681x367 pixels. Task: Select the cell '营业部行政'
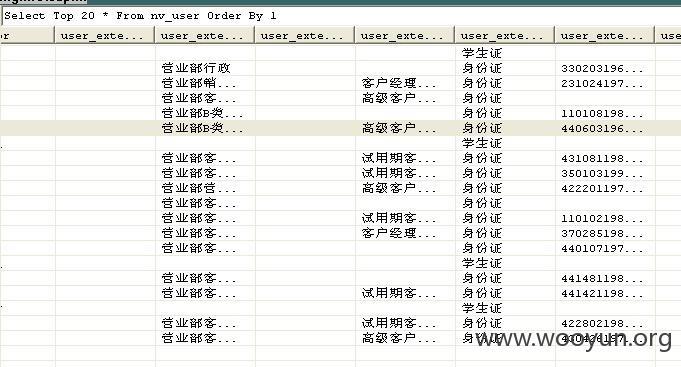196,68
